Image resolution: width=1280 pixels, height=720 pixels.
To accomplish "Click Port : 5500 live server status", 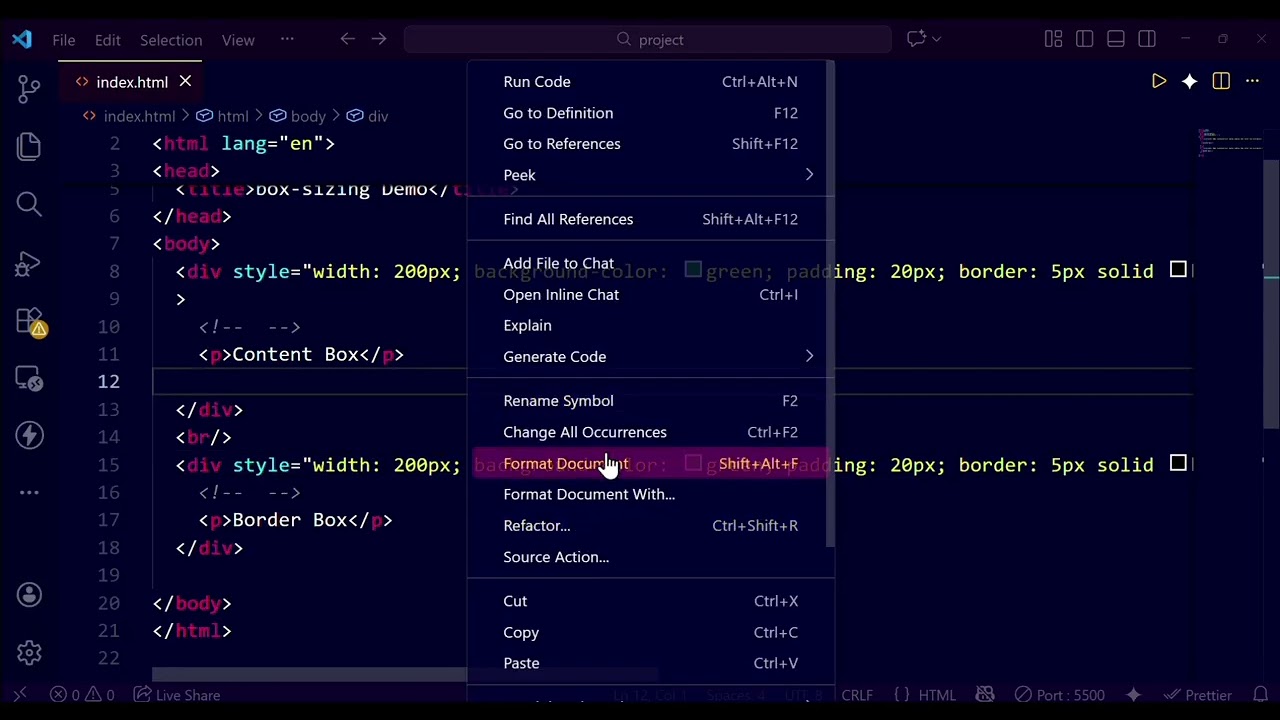I will point(1060,695).
